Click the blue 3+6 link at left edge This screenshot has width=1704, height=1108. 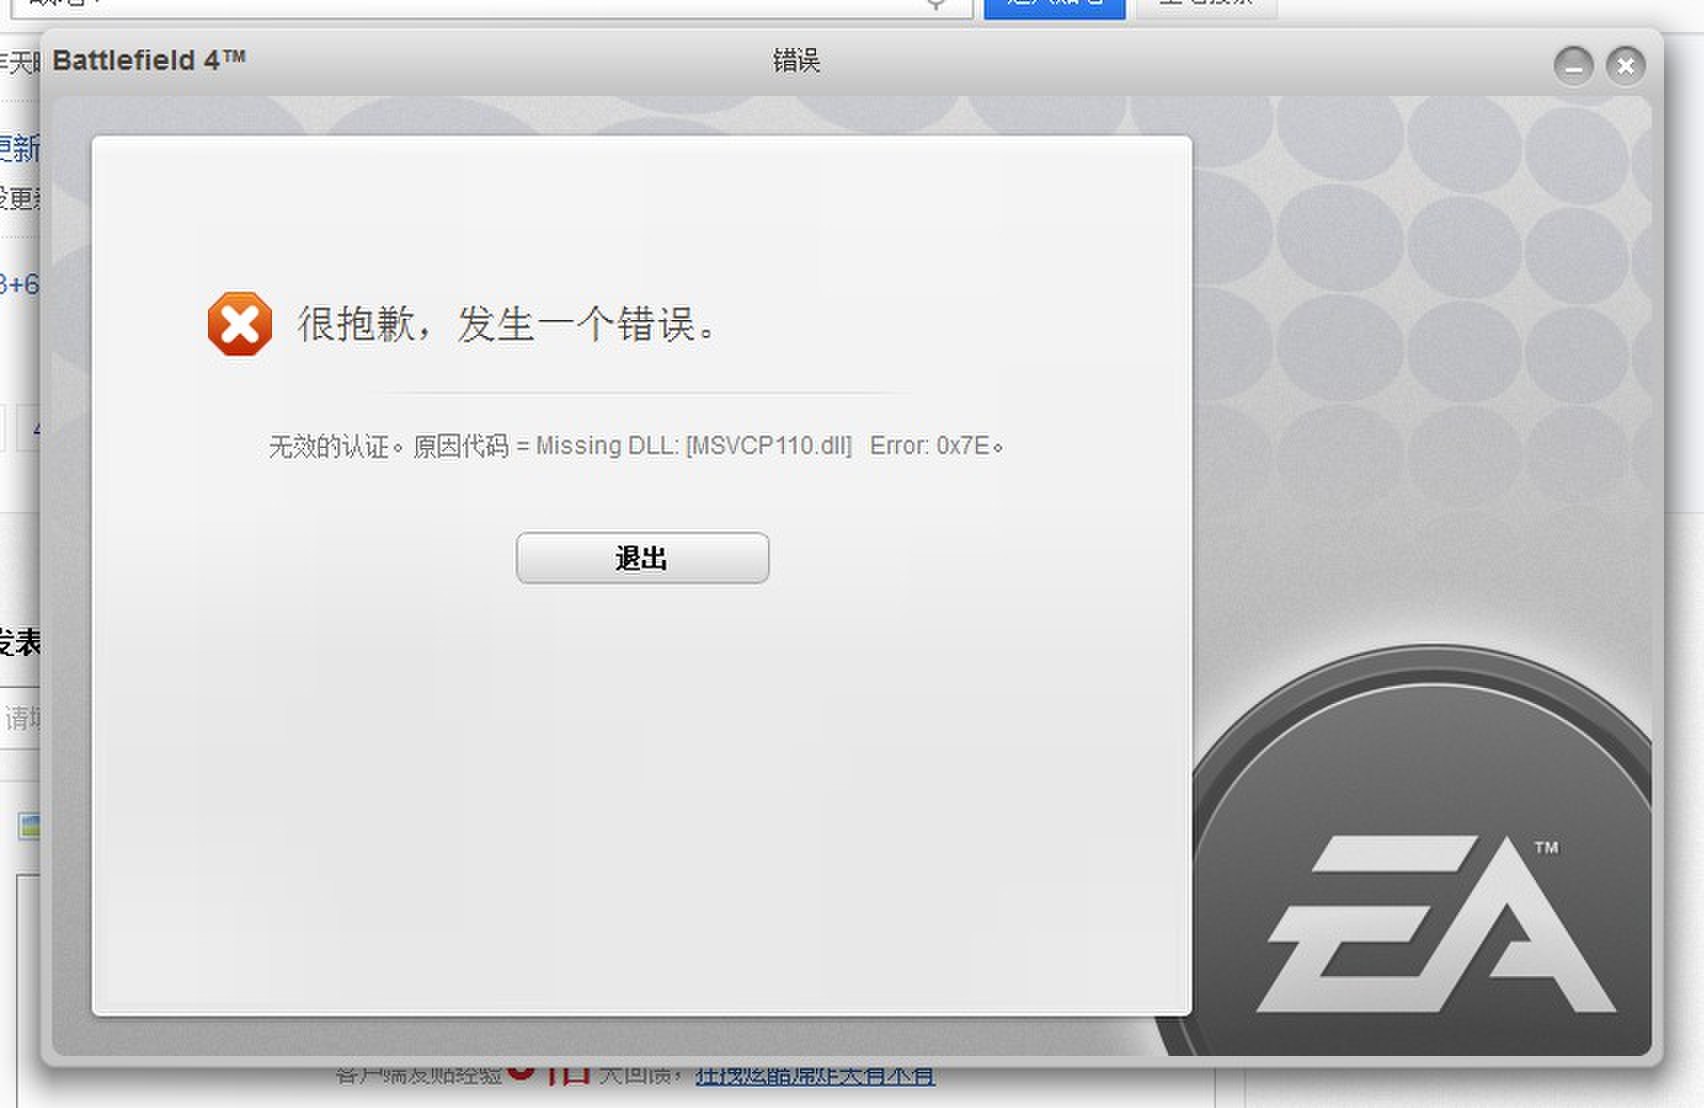(x=19, y=285)
